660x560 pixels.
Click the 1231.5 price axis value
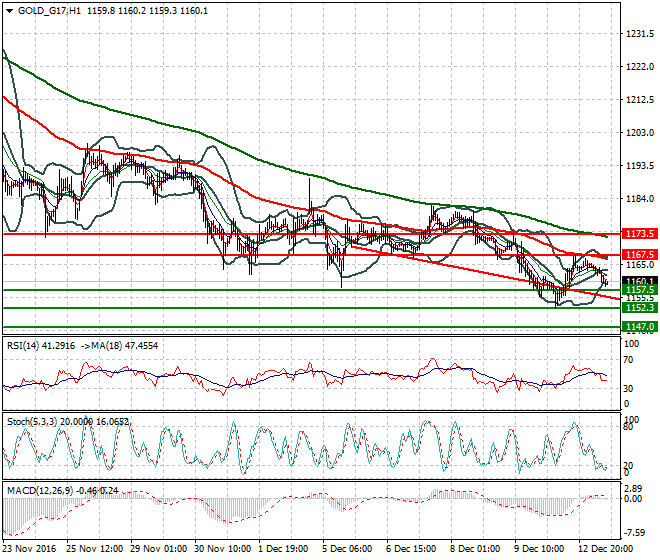pyautogui.click(x=640, y=34)
